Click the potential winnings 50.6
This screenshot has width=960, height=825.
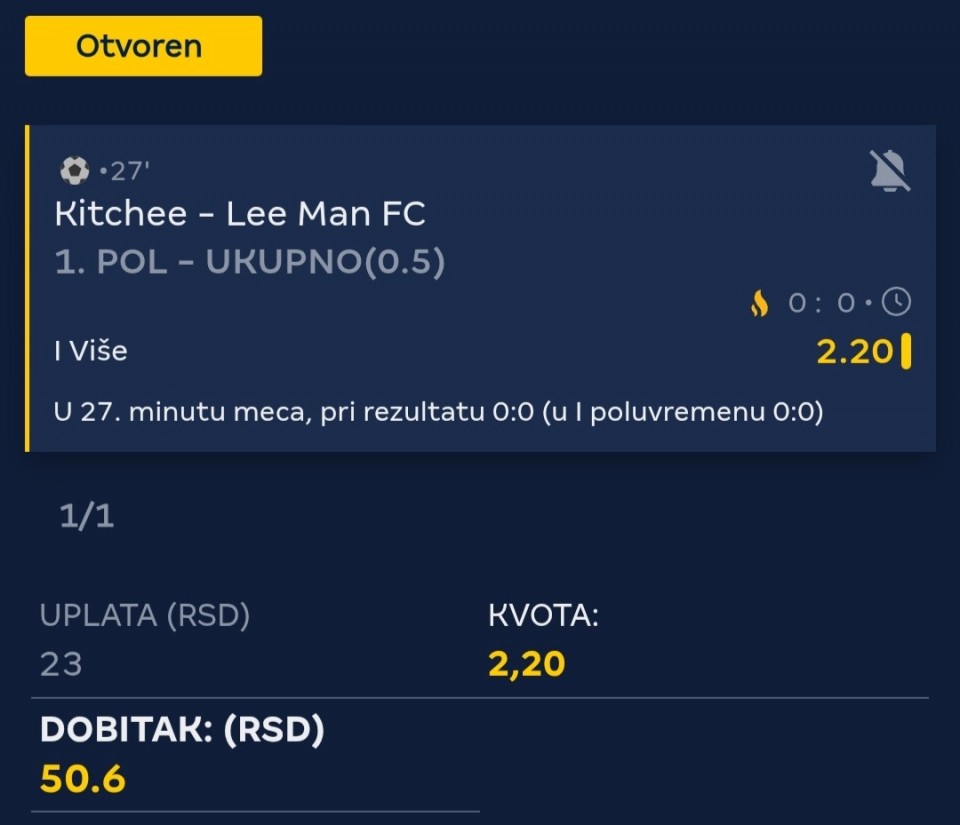83,779
